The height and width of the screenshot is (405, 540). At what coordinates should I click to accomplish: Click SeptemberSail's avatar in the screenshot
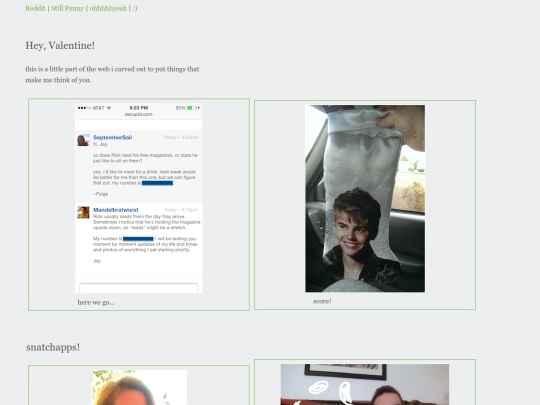[x=83, y=140]
